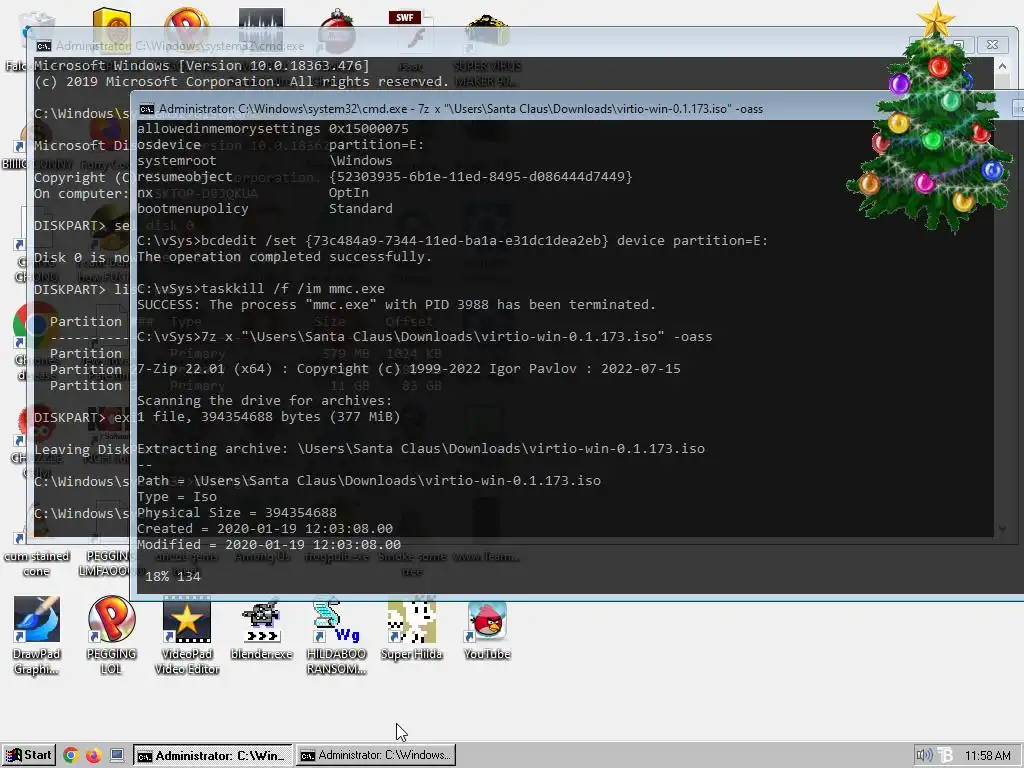Click the 'nx OptIn' line
The width and height of the screenshot is (1024, 768).
pos(253,193)
